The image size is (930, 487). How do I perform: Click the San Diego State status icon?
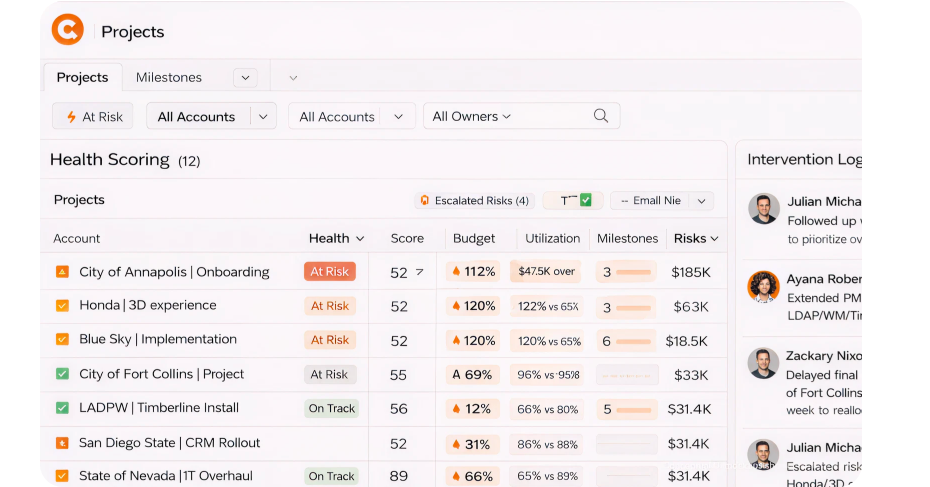62,443
